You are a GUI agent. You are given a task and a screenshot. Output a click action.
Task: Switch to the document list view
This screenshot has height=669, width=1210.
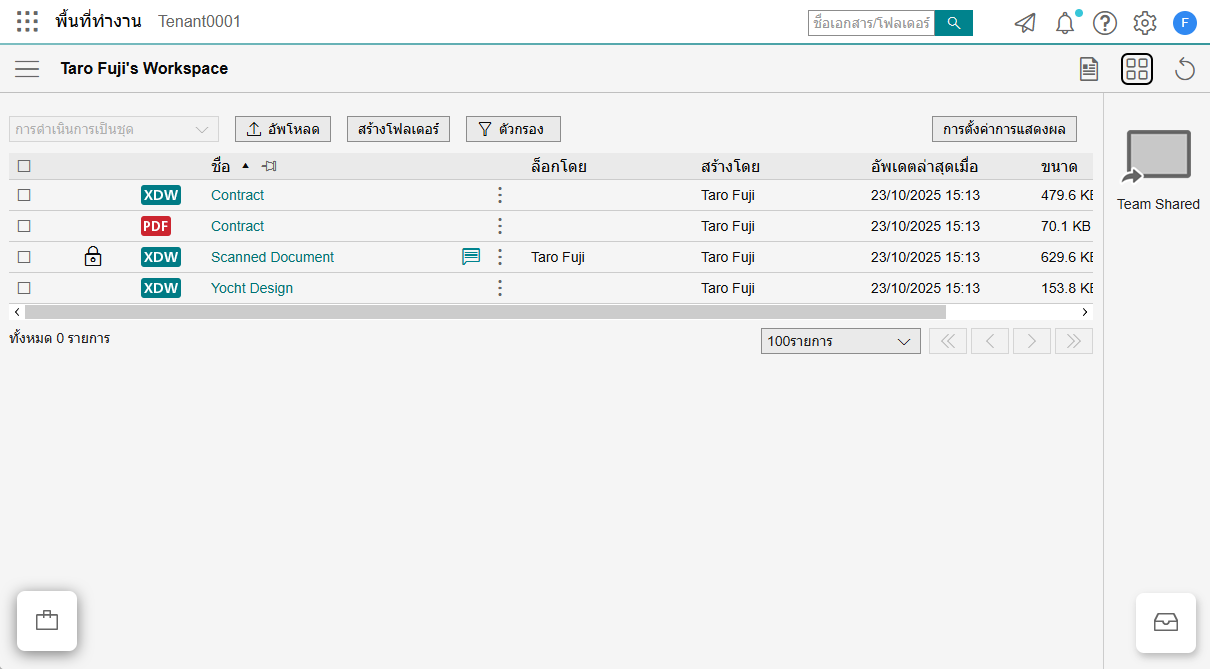[x=1089, y=69]
